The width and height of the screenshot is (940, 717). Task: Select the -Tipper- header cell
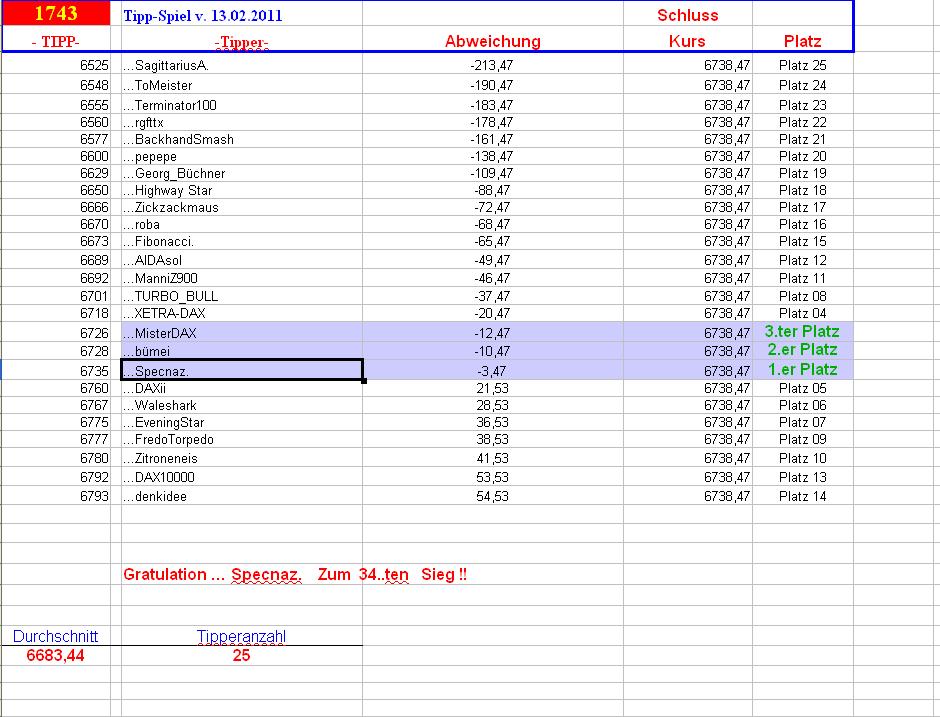click(x=242, y=41)
